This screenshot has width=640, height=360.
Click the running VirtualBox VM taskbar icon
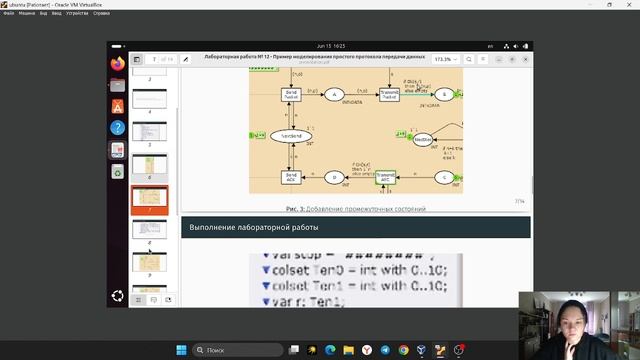click(x=440, y=350)
